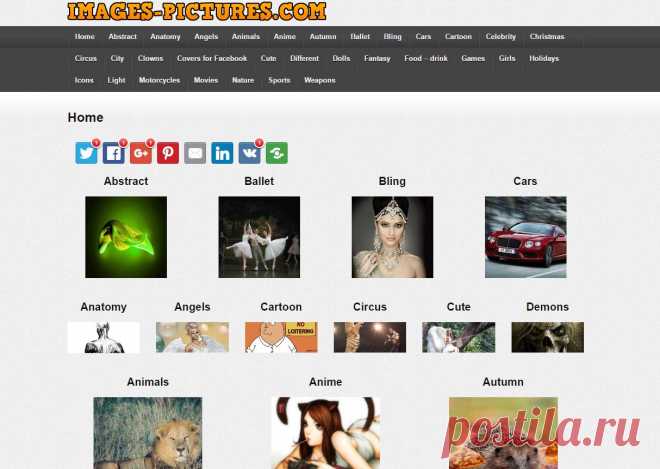Click the Facebook share icon

click(x=114, y=152)
